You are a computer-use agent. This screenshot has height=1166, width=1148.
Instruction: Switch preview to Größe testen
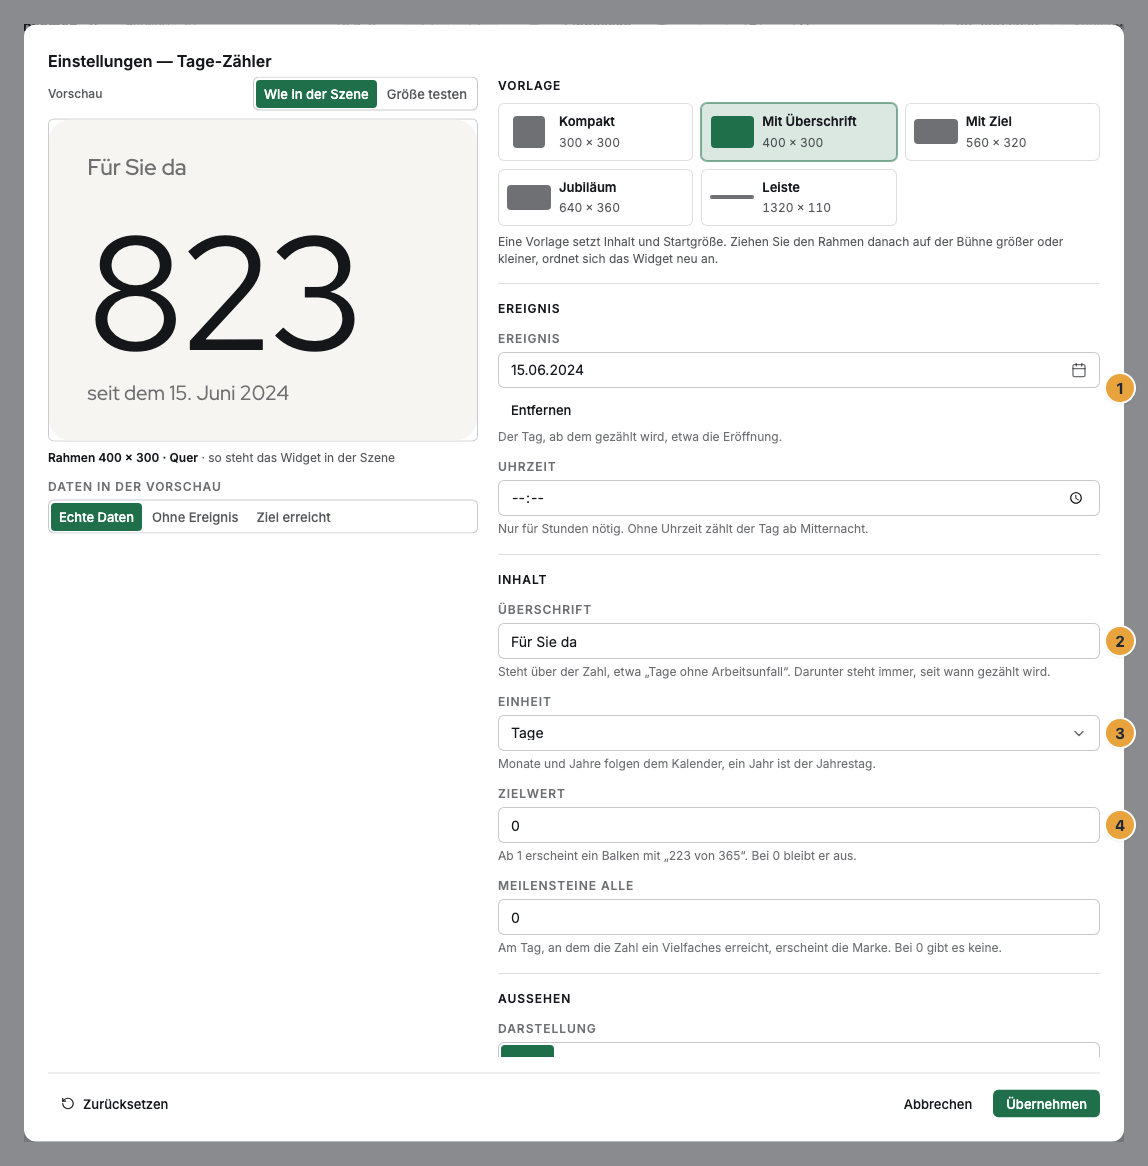tap(427, 94)
